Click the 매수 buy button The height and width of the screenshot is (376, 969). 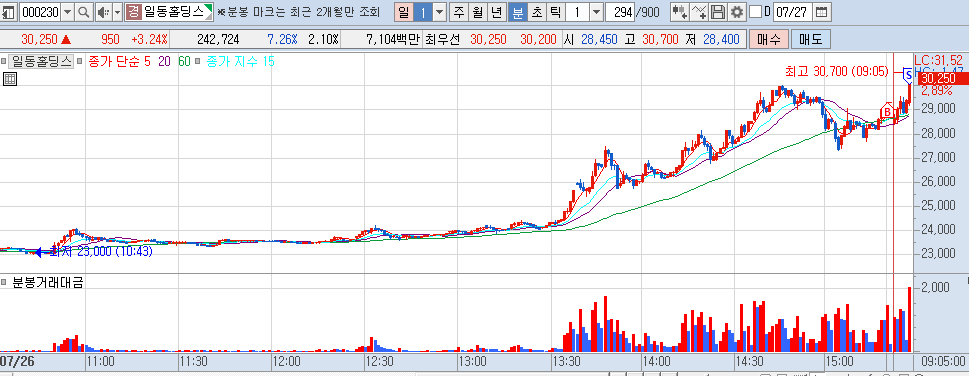point(768,40)
